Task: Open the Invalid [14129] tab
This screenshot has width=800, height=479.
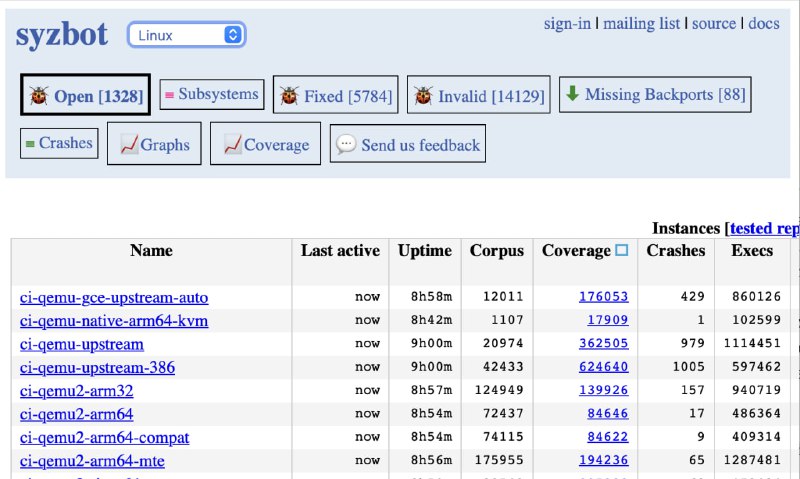Action: 479,95
